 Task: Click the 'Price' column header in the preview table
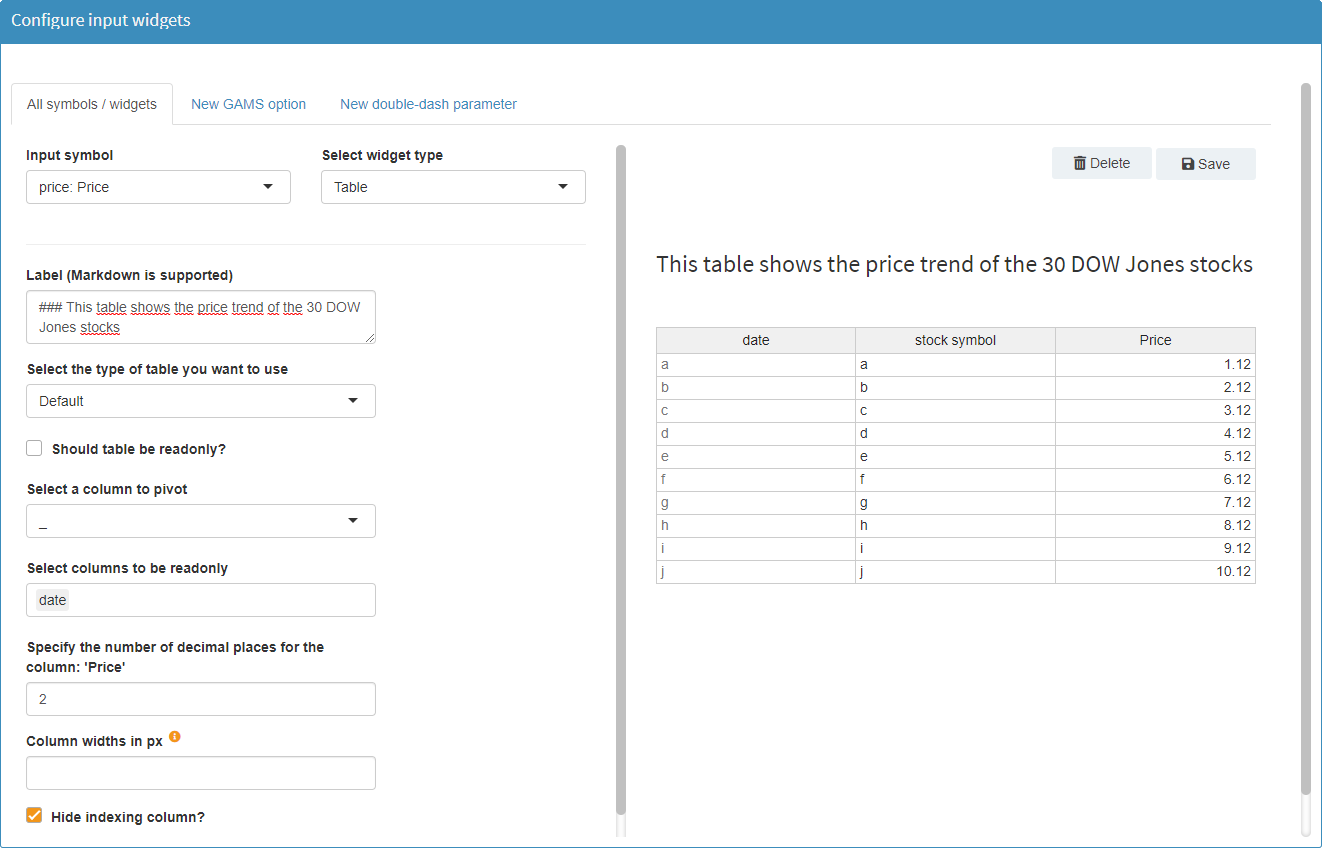pos(1155,340)
